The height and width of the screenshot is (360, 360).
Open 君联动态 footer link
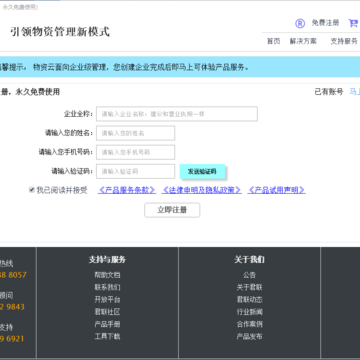pos(249,300)
